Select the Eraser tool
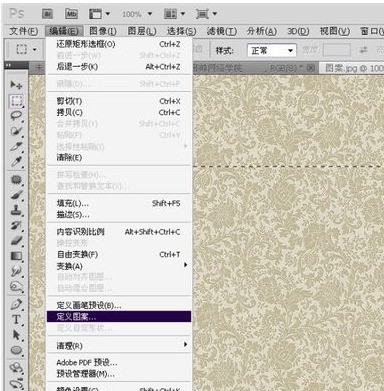 [16, 241]
